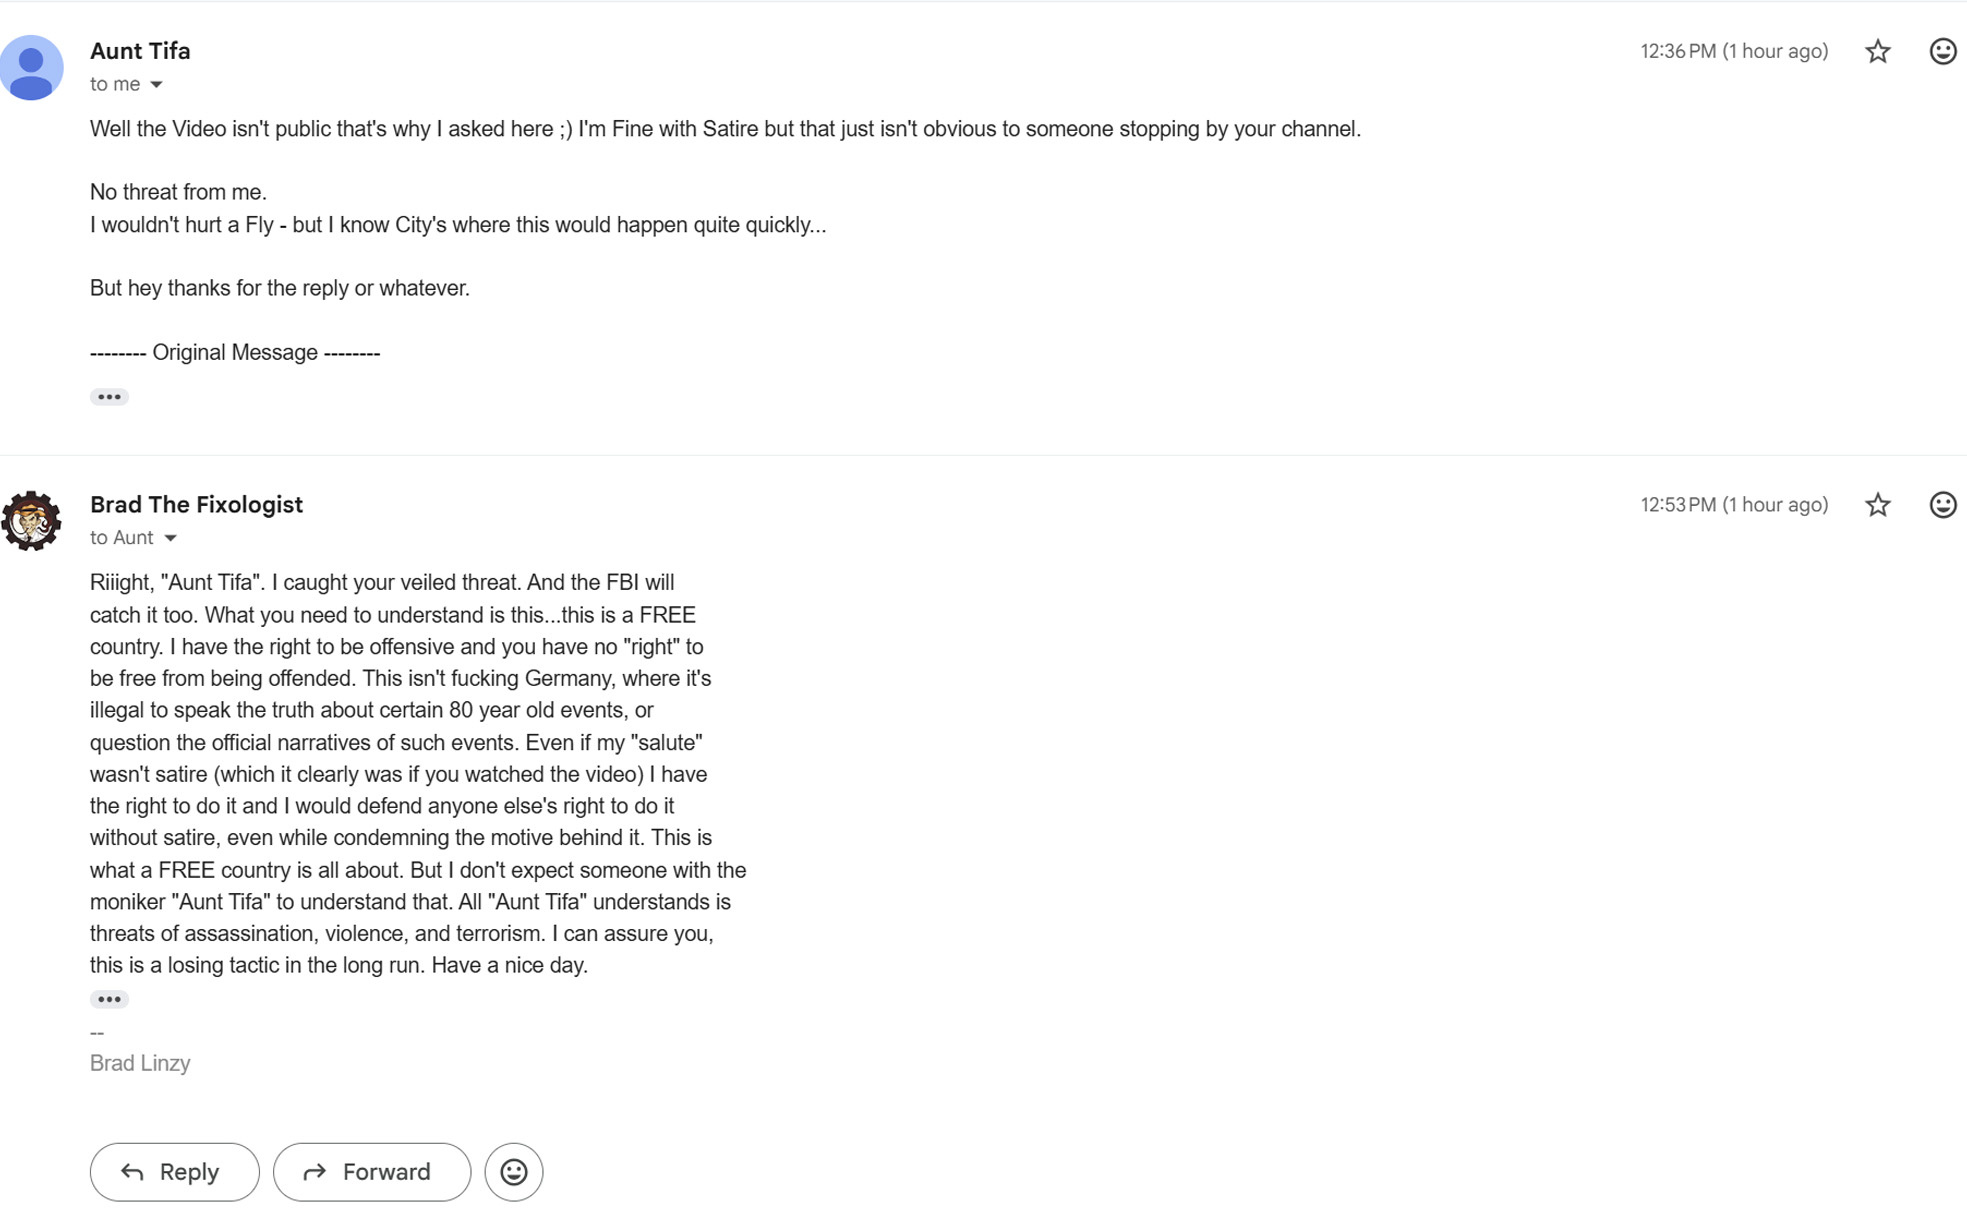Star the Brad The Fixologist message
This screenshot has height=1214, width=1967.
[1877, 505]
